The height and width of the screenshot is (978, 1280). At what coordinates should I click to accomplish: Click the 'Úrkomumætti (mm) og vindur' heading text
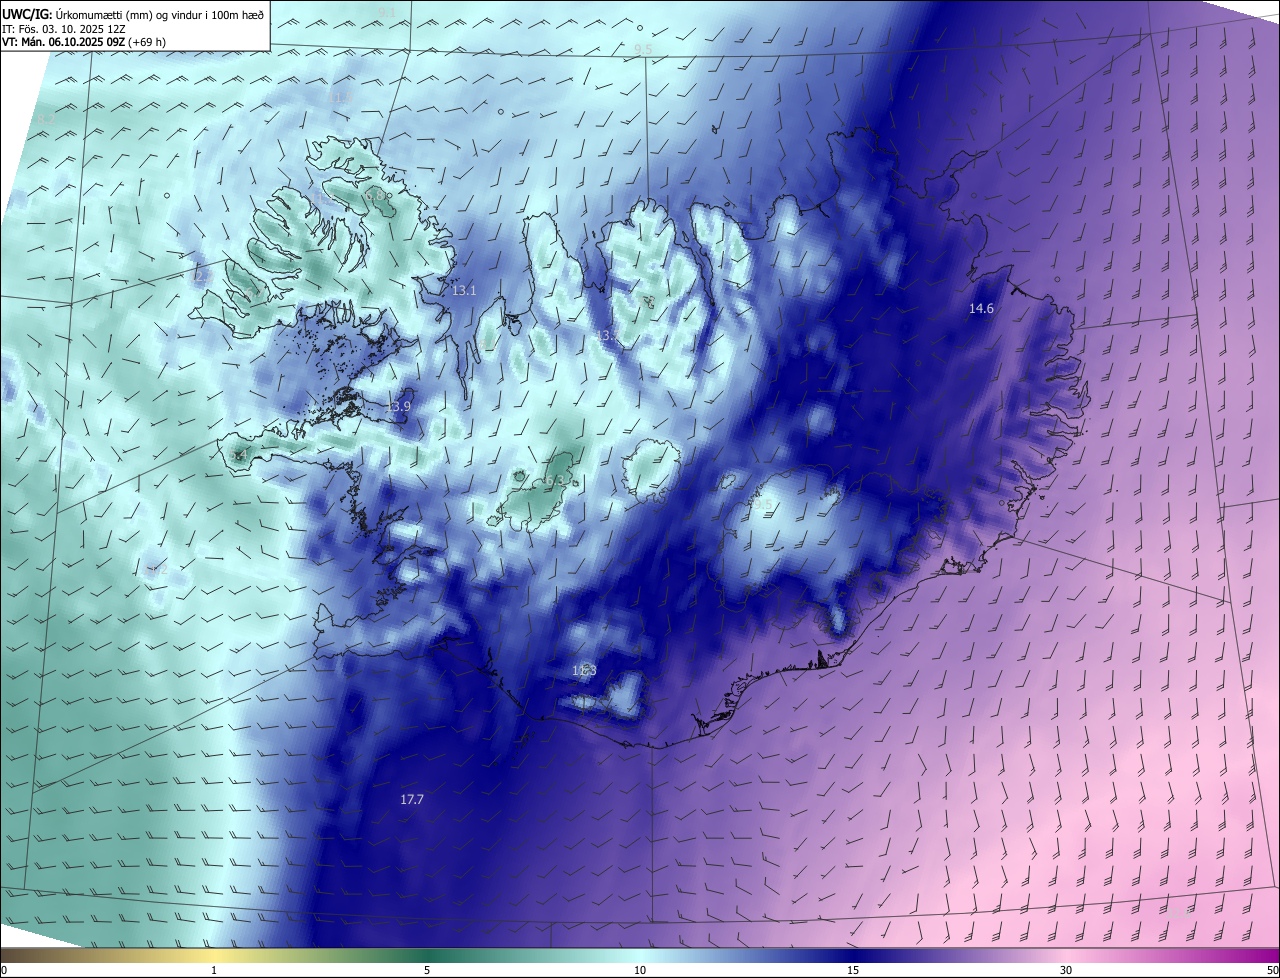131,15
